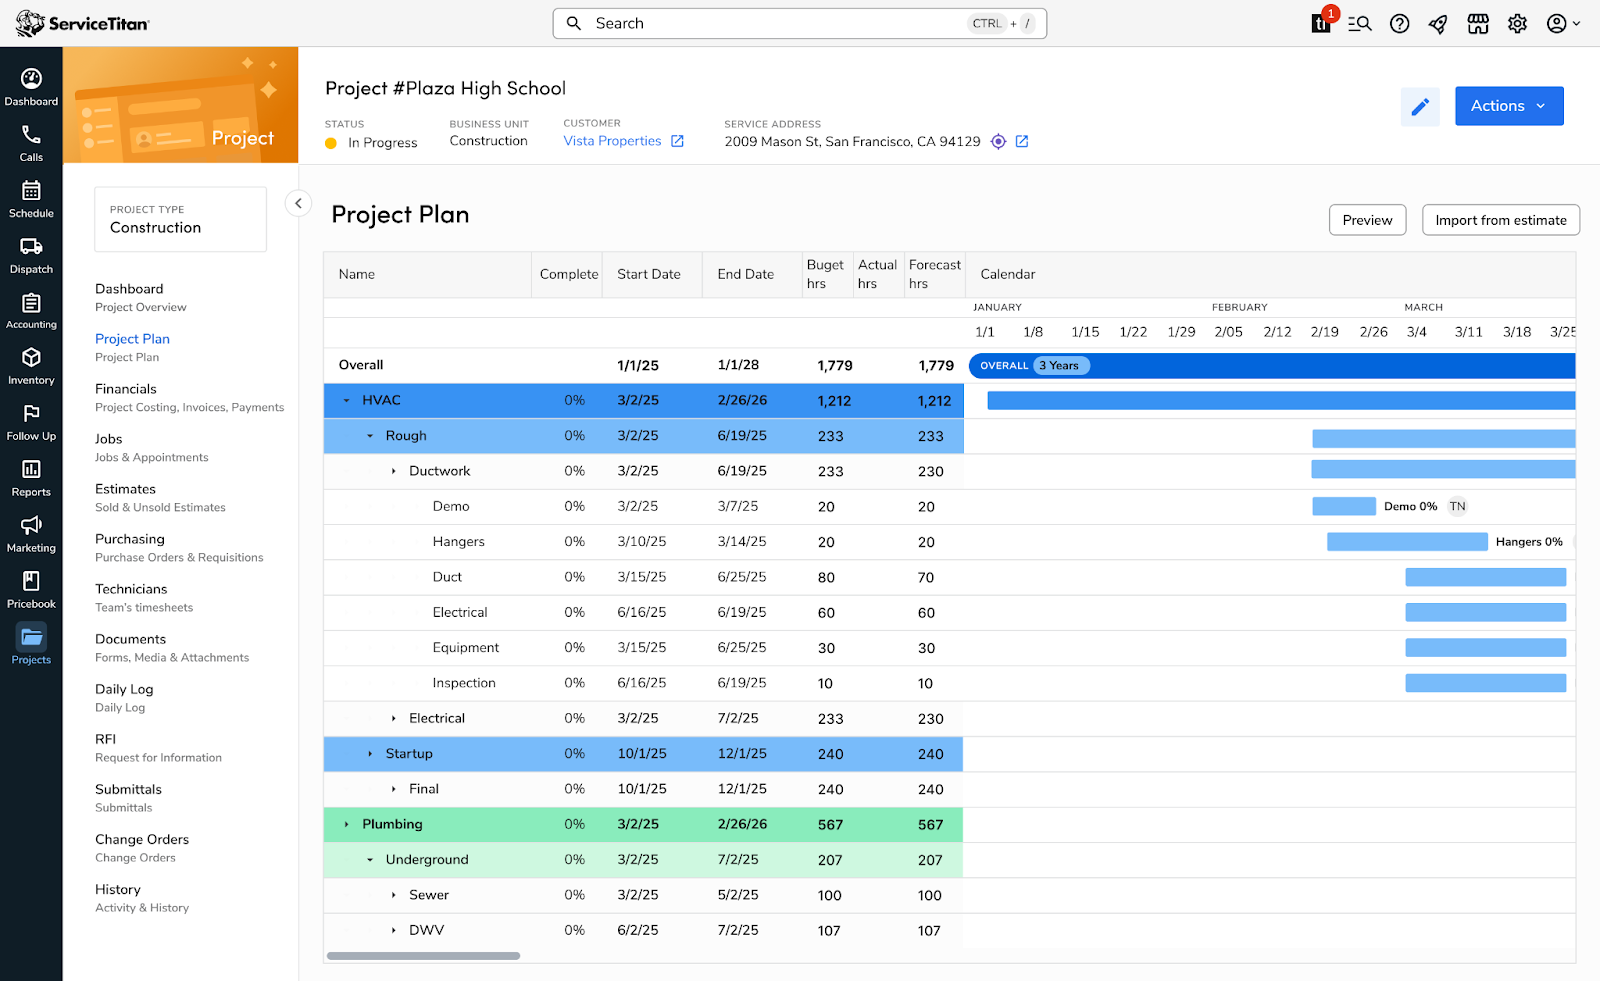Screen dimensions: 1600x981
Task: Open the Pricebook icon
Action: coord(31,582)
